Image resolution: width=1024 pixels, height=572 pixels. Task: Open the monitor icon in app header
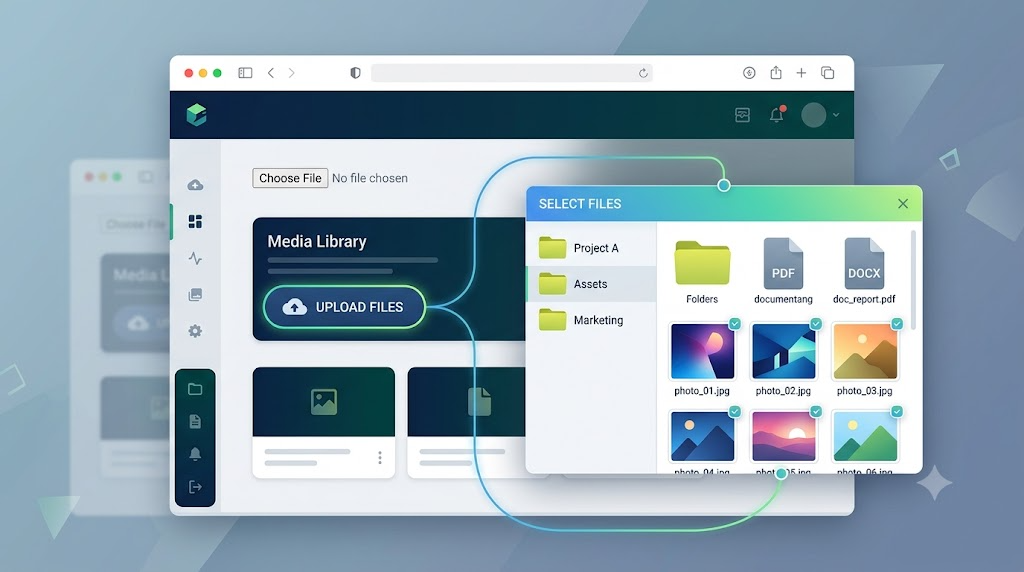click(743, 115)
